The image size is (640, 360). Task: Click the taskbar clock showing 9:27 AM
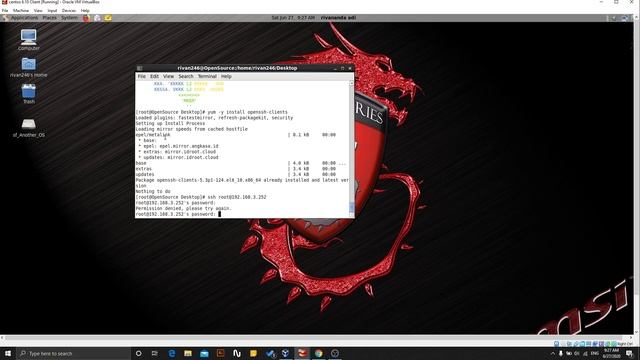(x=611, y=353)
